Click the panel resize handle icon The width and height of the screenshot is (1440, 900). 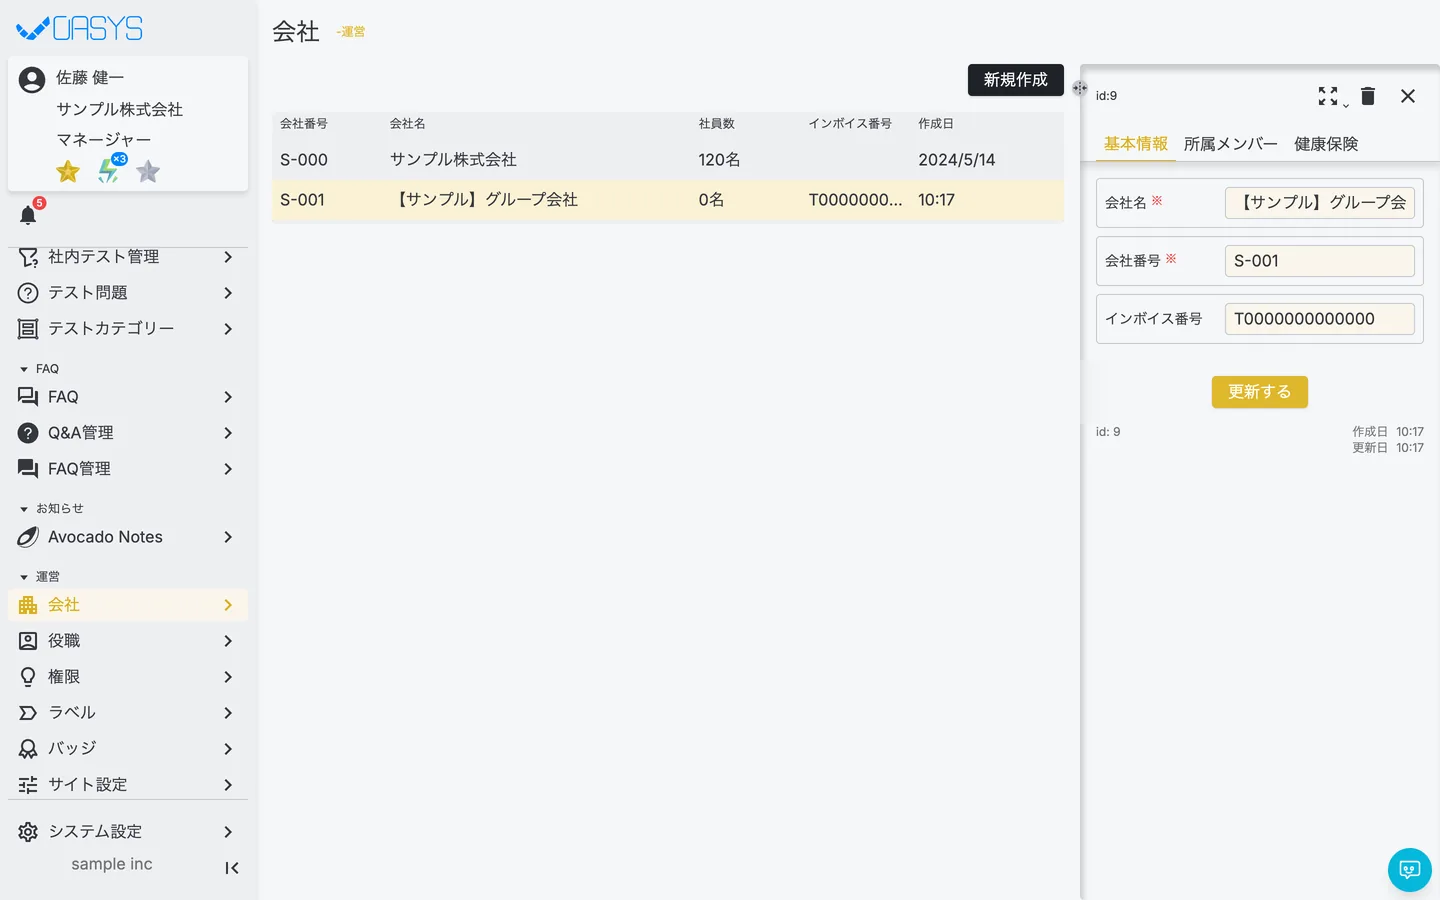pos(1080,88)
